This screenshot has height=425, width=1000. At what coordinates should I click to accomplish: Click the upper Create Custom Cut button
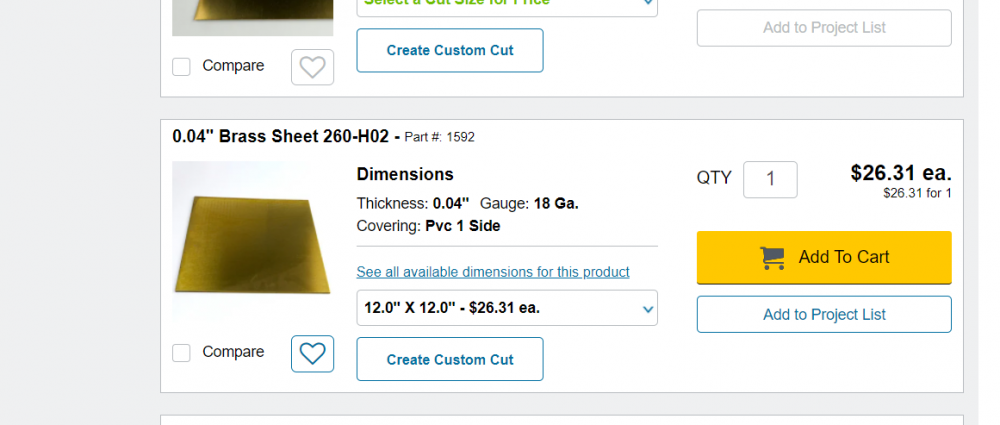(x=450, y=50)
